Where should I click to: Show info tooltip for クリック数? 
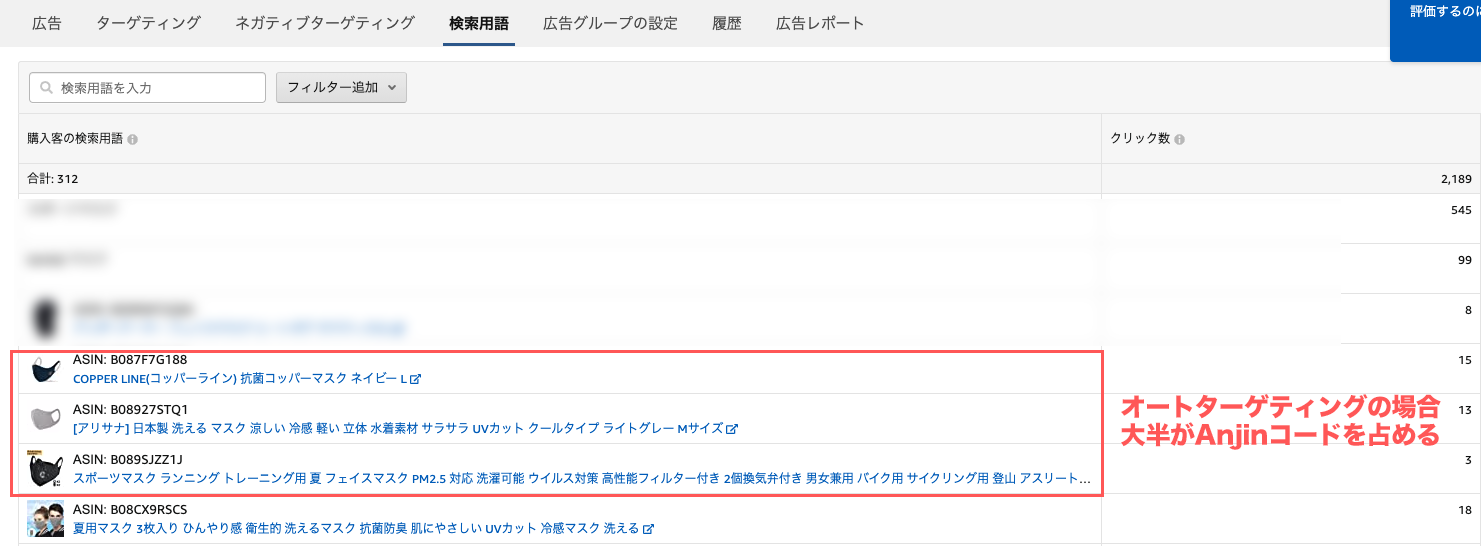coord(1179,139)
